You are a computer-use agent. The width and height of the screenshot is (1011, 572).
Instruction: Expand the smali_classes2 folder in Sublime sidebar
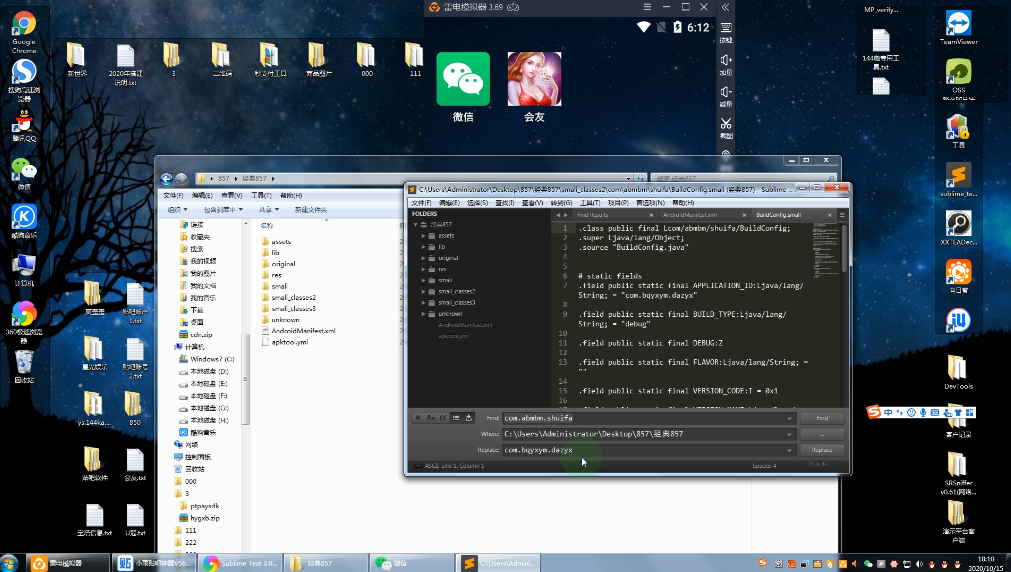tap(424, 291)
